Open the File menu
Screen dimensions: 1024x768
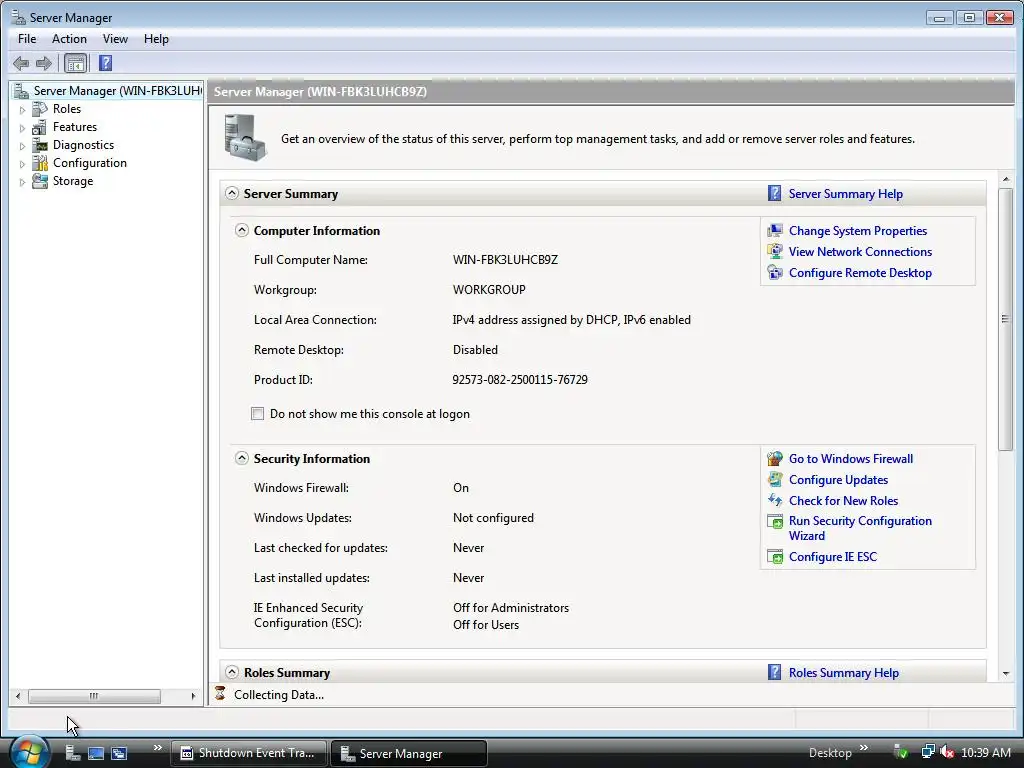[27, 39]
